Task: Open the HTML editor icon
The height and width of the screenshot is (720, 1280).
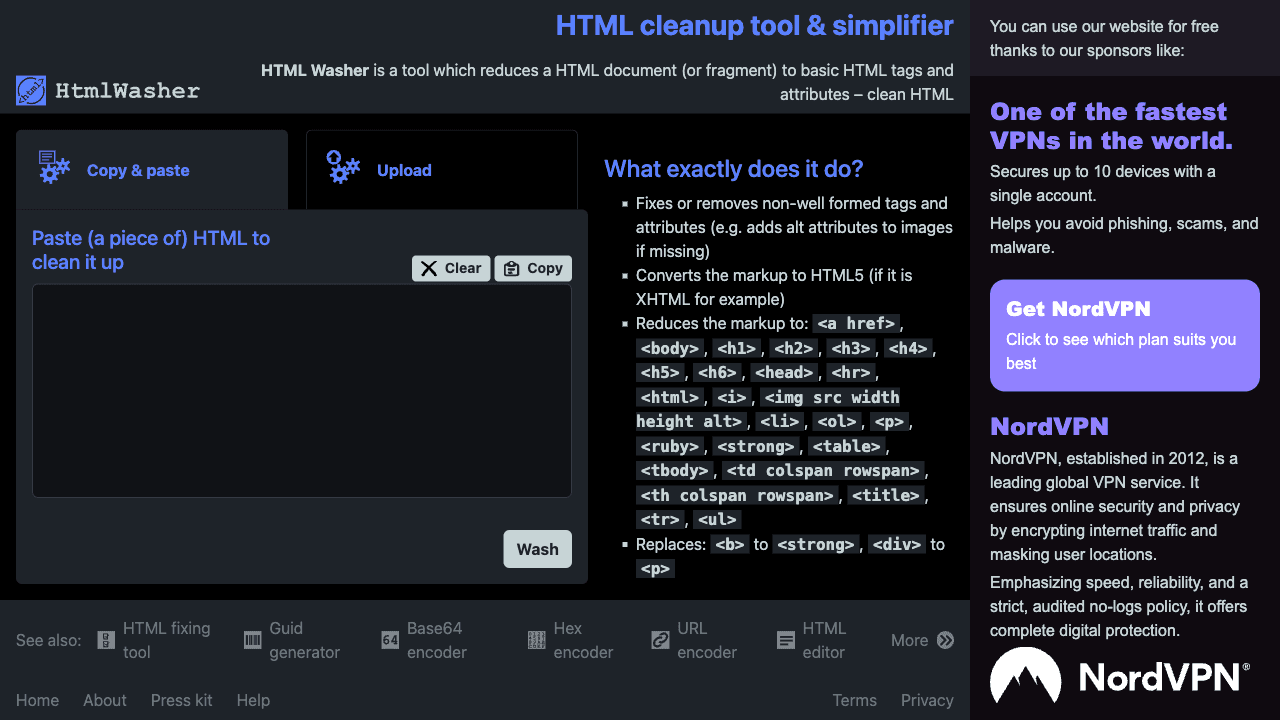Action: point(784,640)
